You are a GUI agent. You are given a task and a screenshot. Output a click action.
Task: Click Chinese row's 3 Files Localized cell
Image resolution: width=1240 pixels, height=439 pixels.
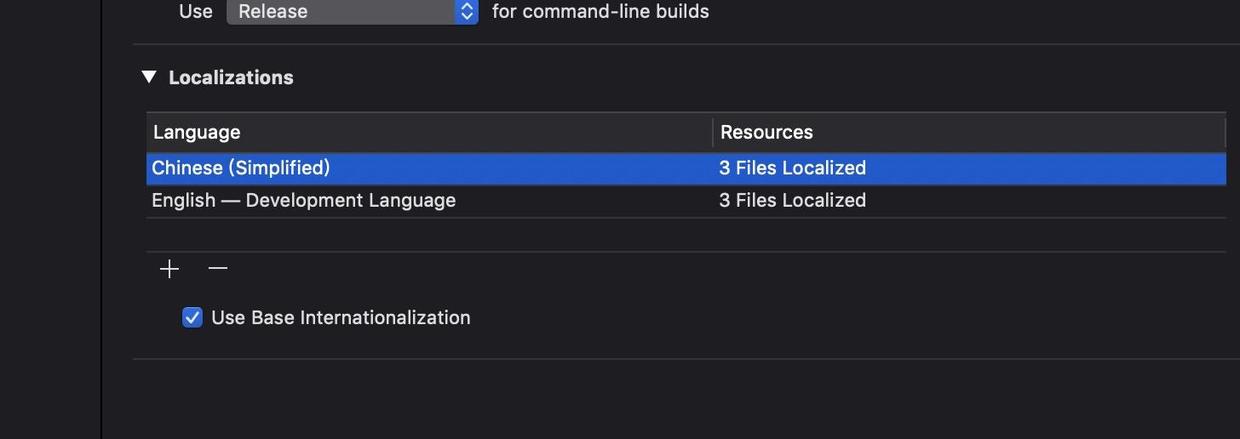point(792,168)
